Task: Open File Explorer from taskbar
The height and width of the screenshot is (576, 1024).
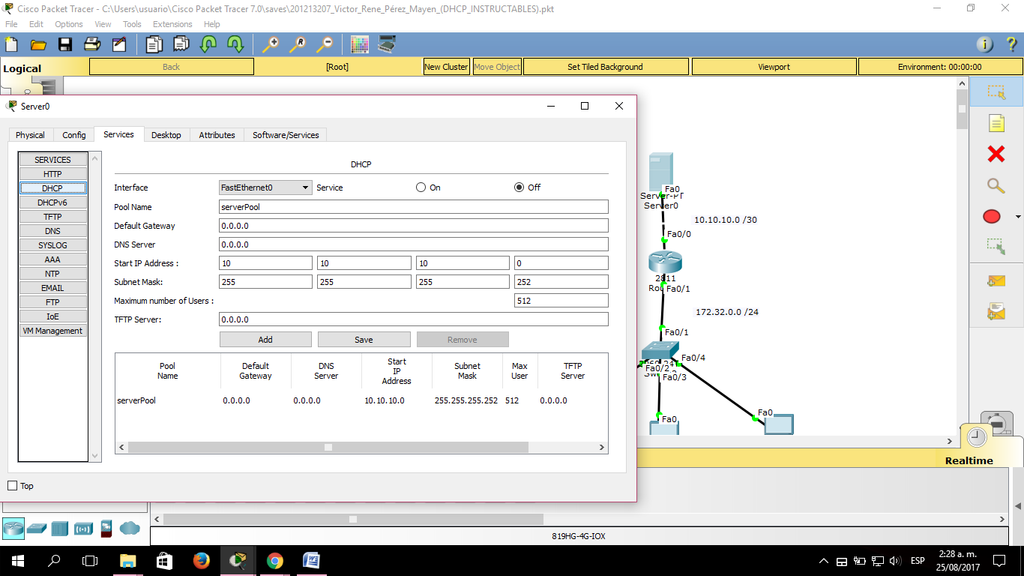Action: point(127,560)
